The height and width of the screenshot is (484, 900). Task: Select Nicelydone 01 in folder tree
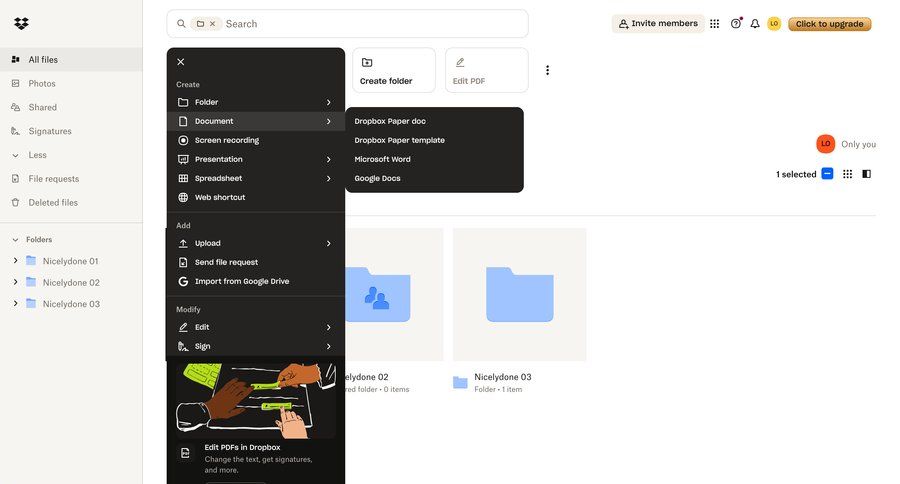pyautogui.click(x=71, y=261)
